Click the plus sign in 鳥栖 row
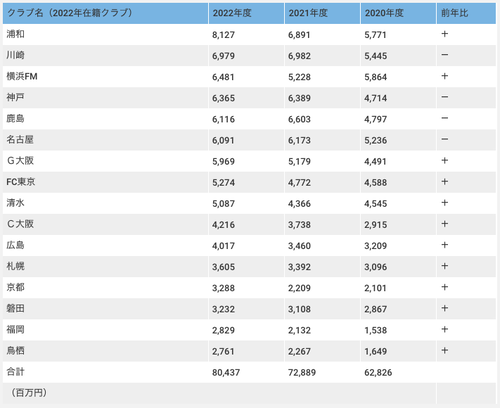The image size is (500, 408). point(445,350)
